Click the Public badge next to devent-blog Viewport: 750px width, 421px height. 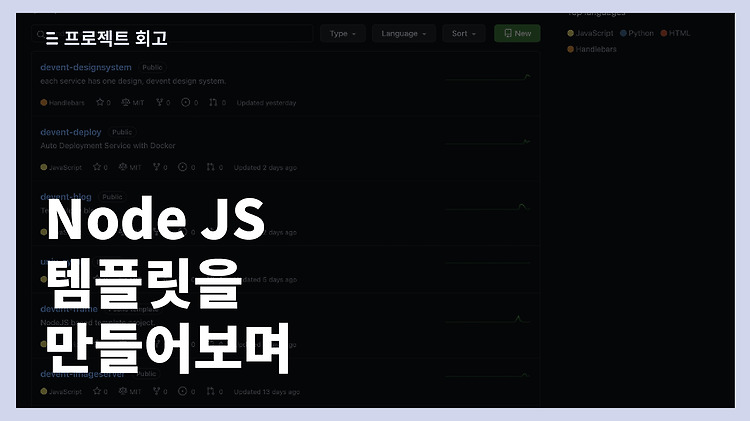pos(112,197)
